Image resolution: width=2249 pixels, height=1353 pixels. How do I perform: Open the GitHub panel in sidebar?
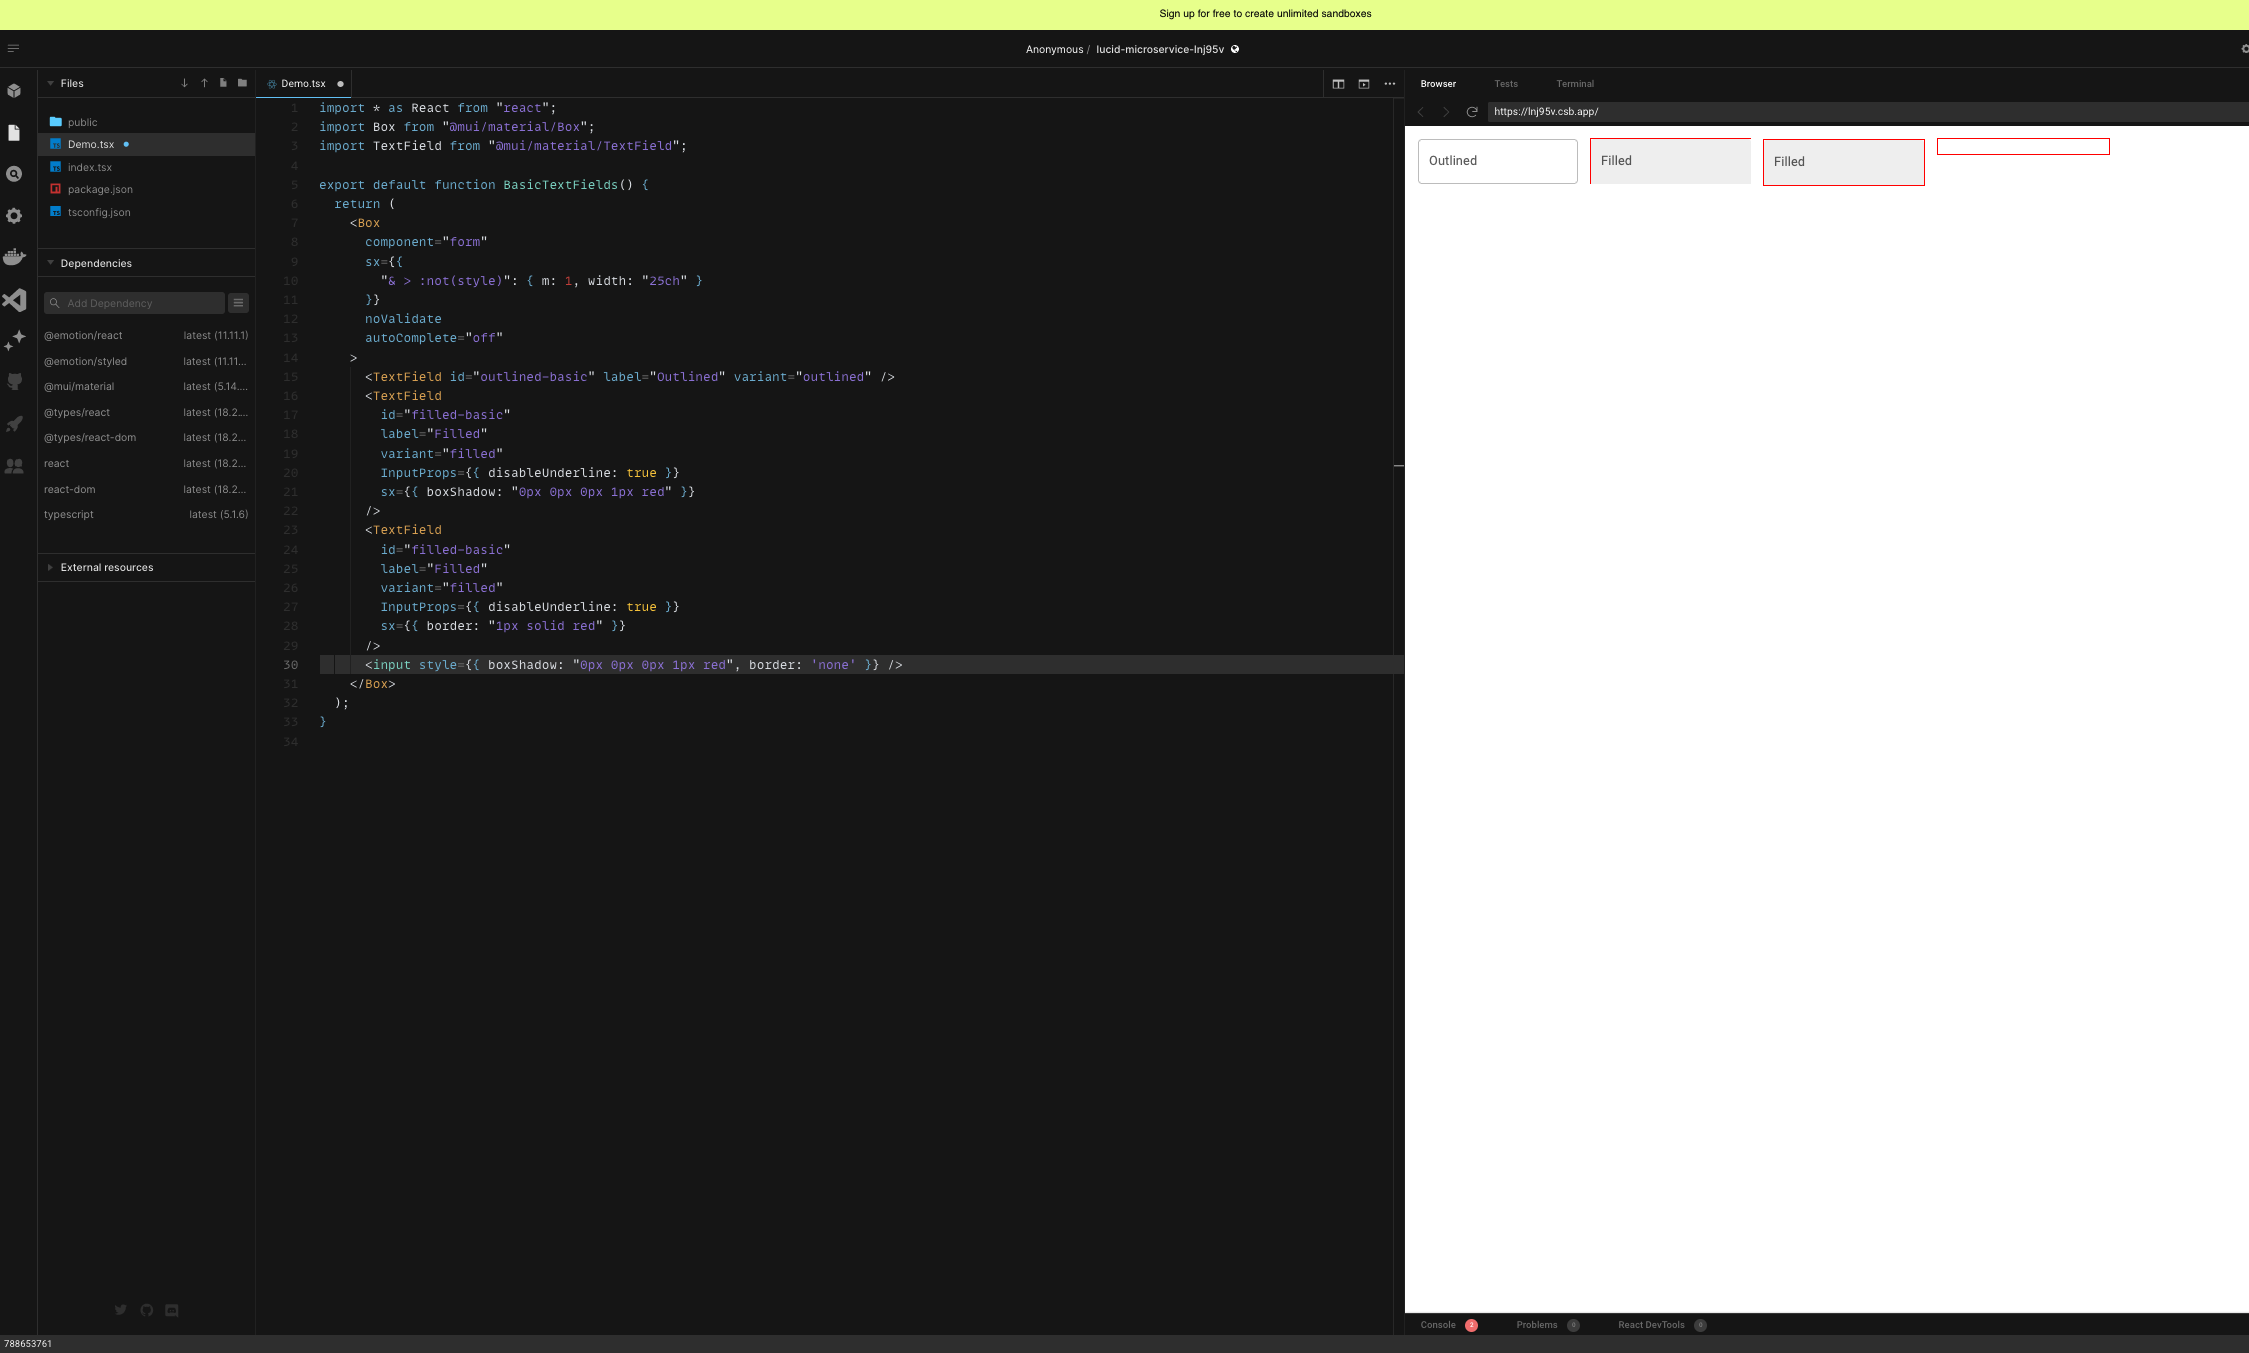[x=14, y=381]
